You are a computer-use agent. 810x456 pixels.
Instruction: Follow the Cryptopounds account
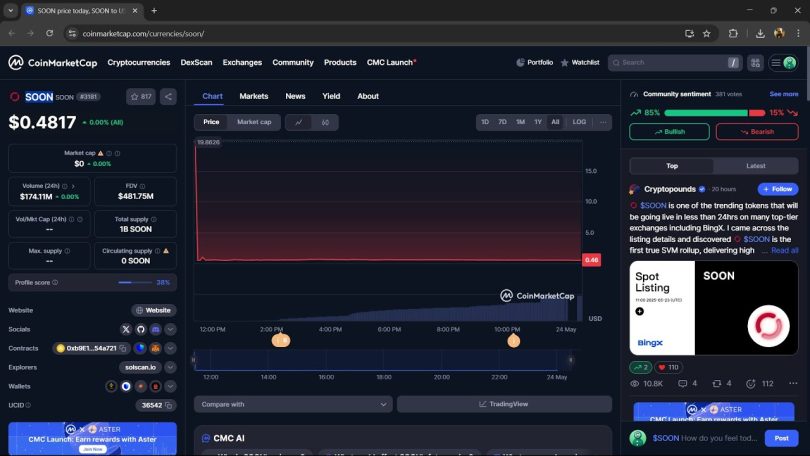pyautogui.click(x=777, y=189)
